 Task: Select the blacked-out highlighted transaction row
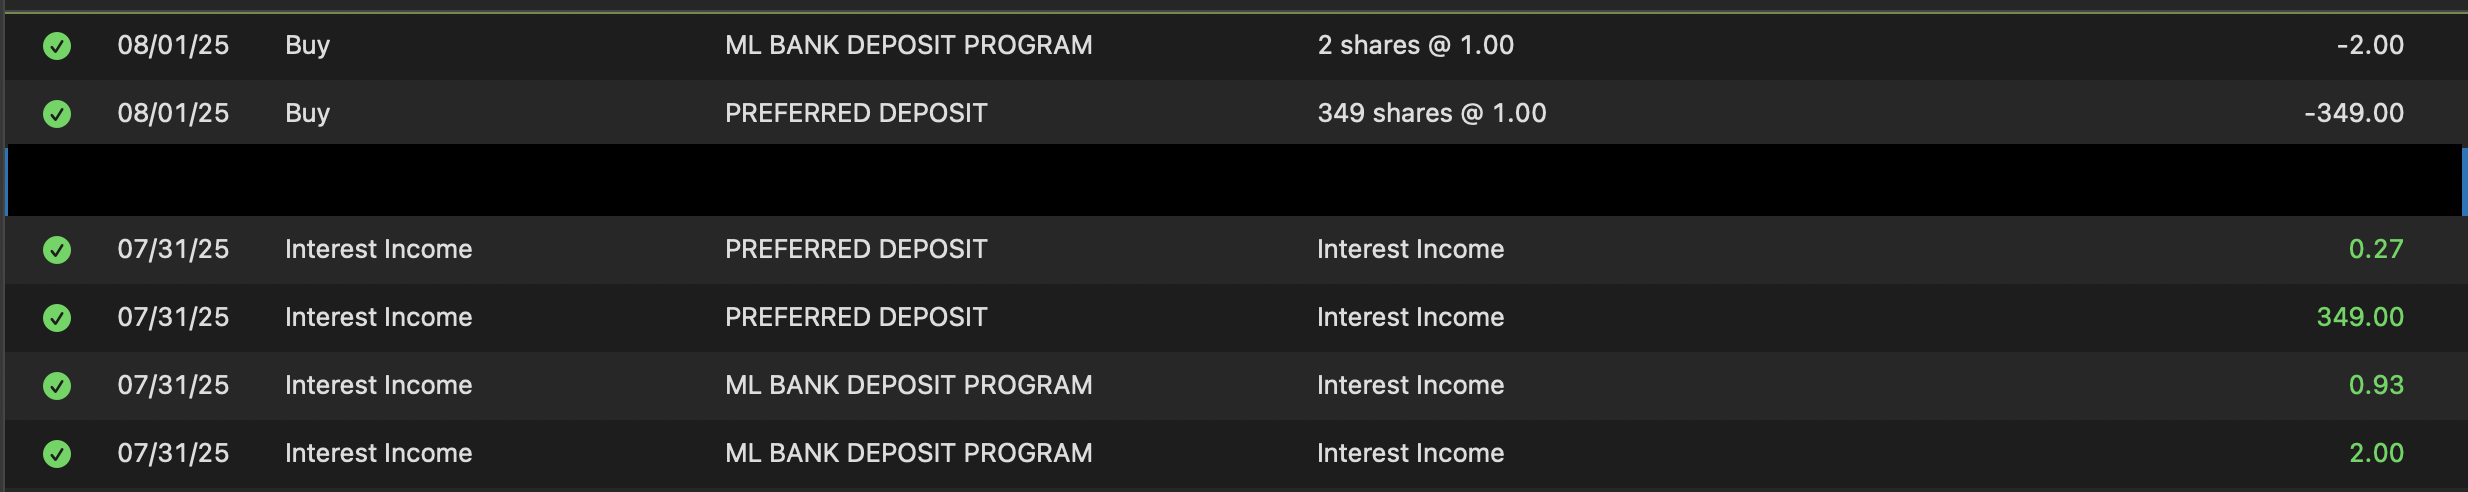click(1235, 181)
